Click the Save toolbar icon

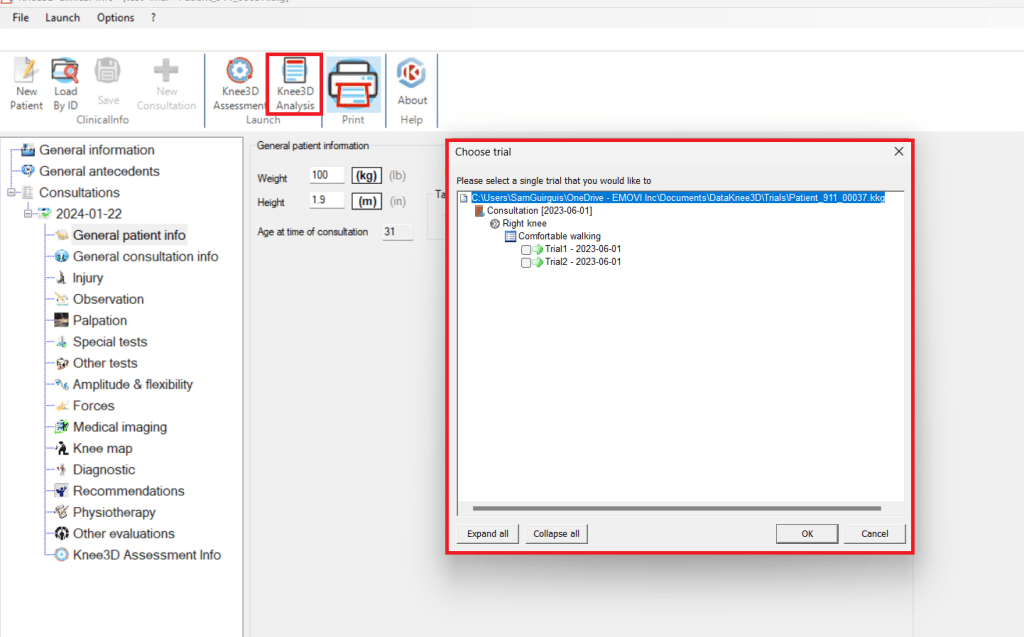pos(108,82)
